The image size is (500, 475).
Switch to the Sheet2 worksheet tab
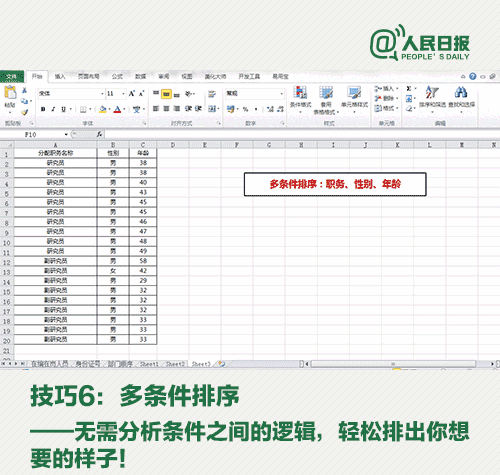tap(175, 364)
